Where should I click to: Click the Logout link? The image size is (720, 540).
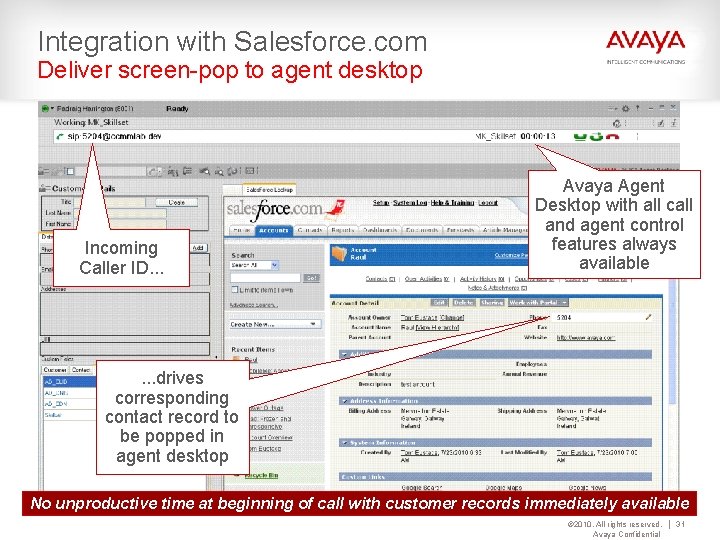pos(488,202)
